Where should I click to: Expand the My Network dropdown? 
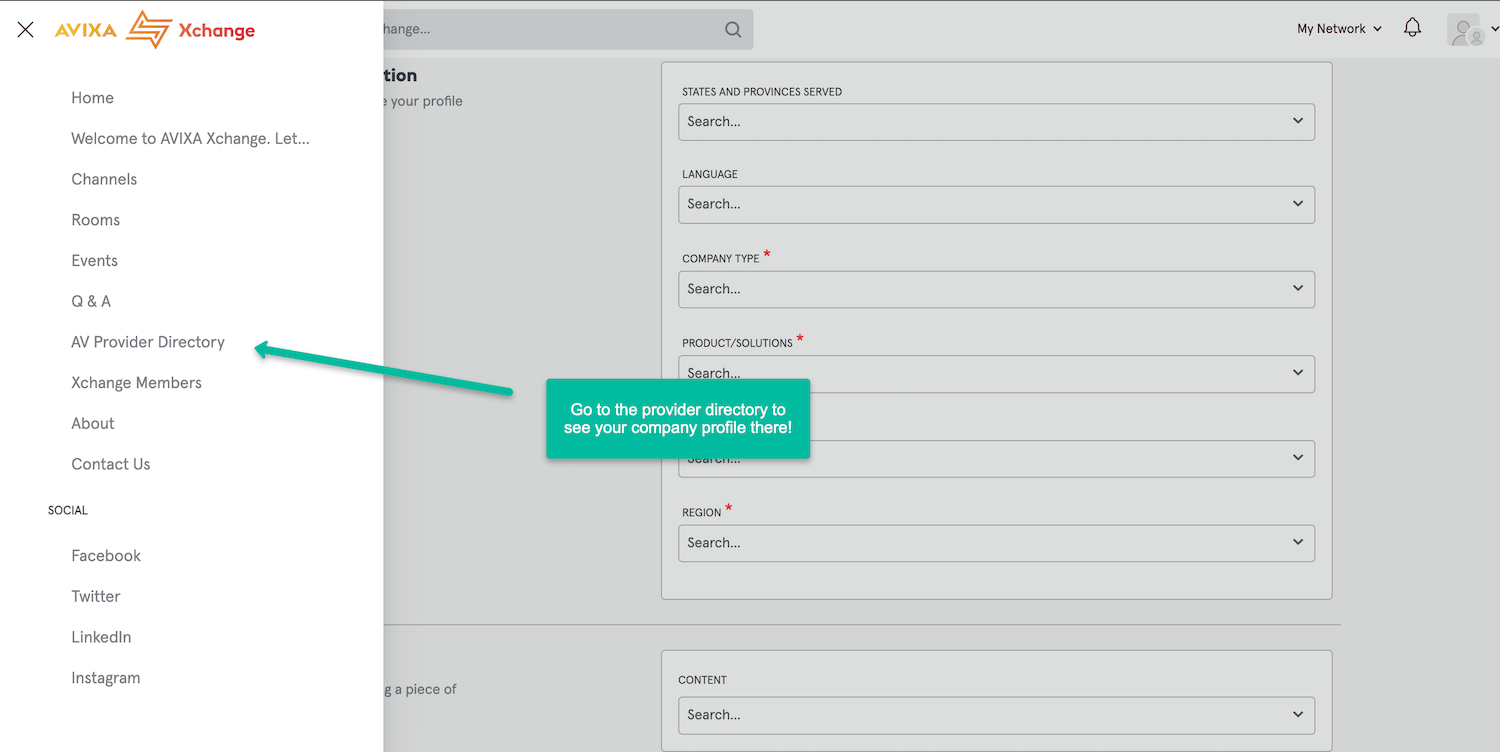coord(1339,29)
